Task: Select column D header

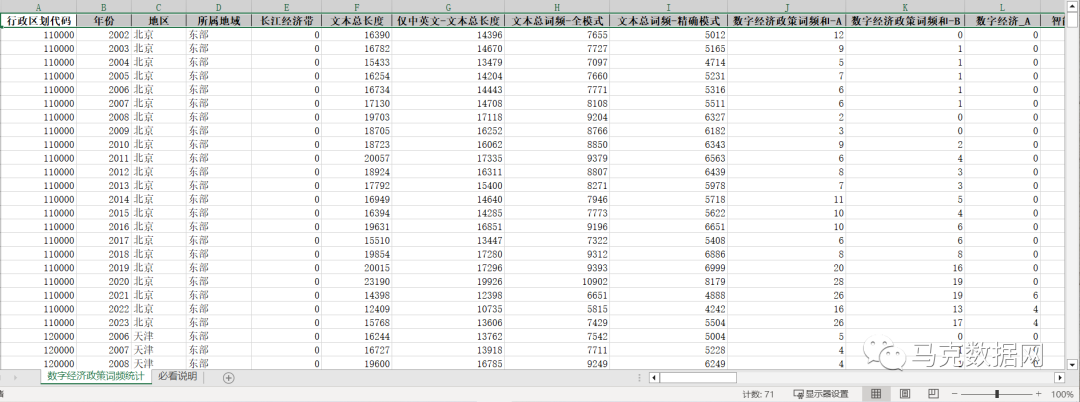Action: click(218, 6)
